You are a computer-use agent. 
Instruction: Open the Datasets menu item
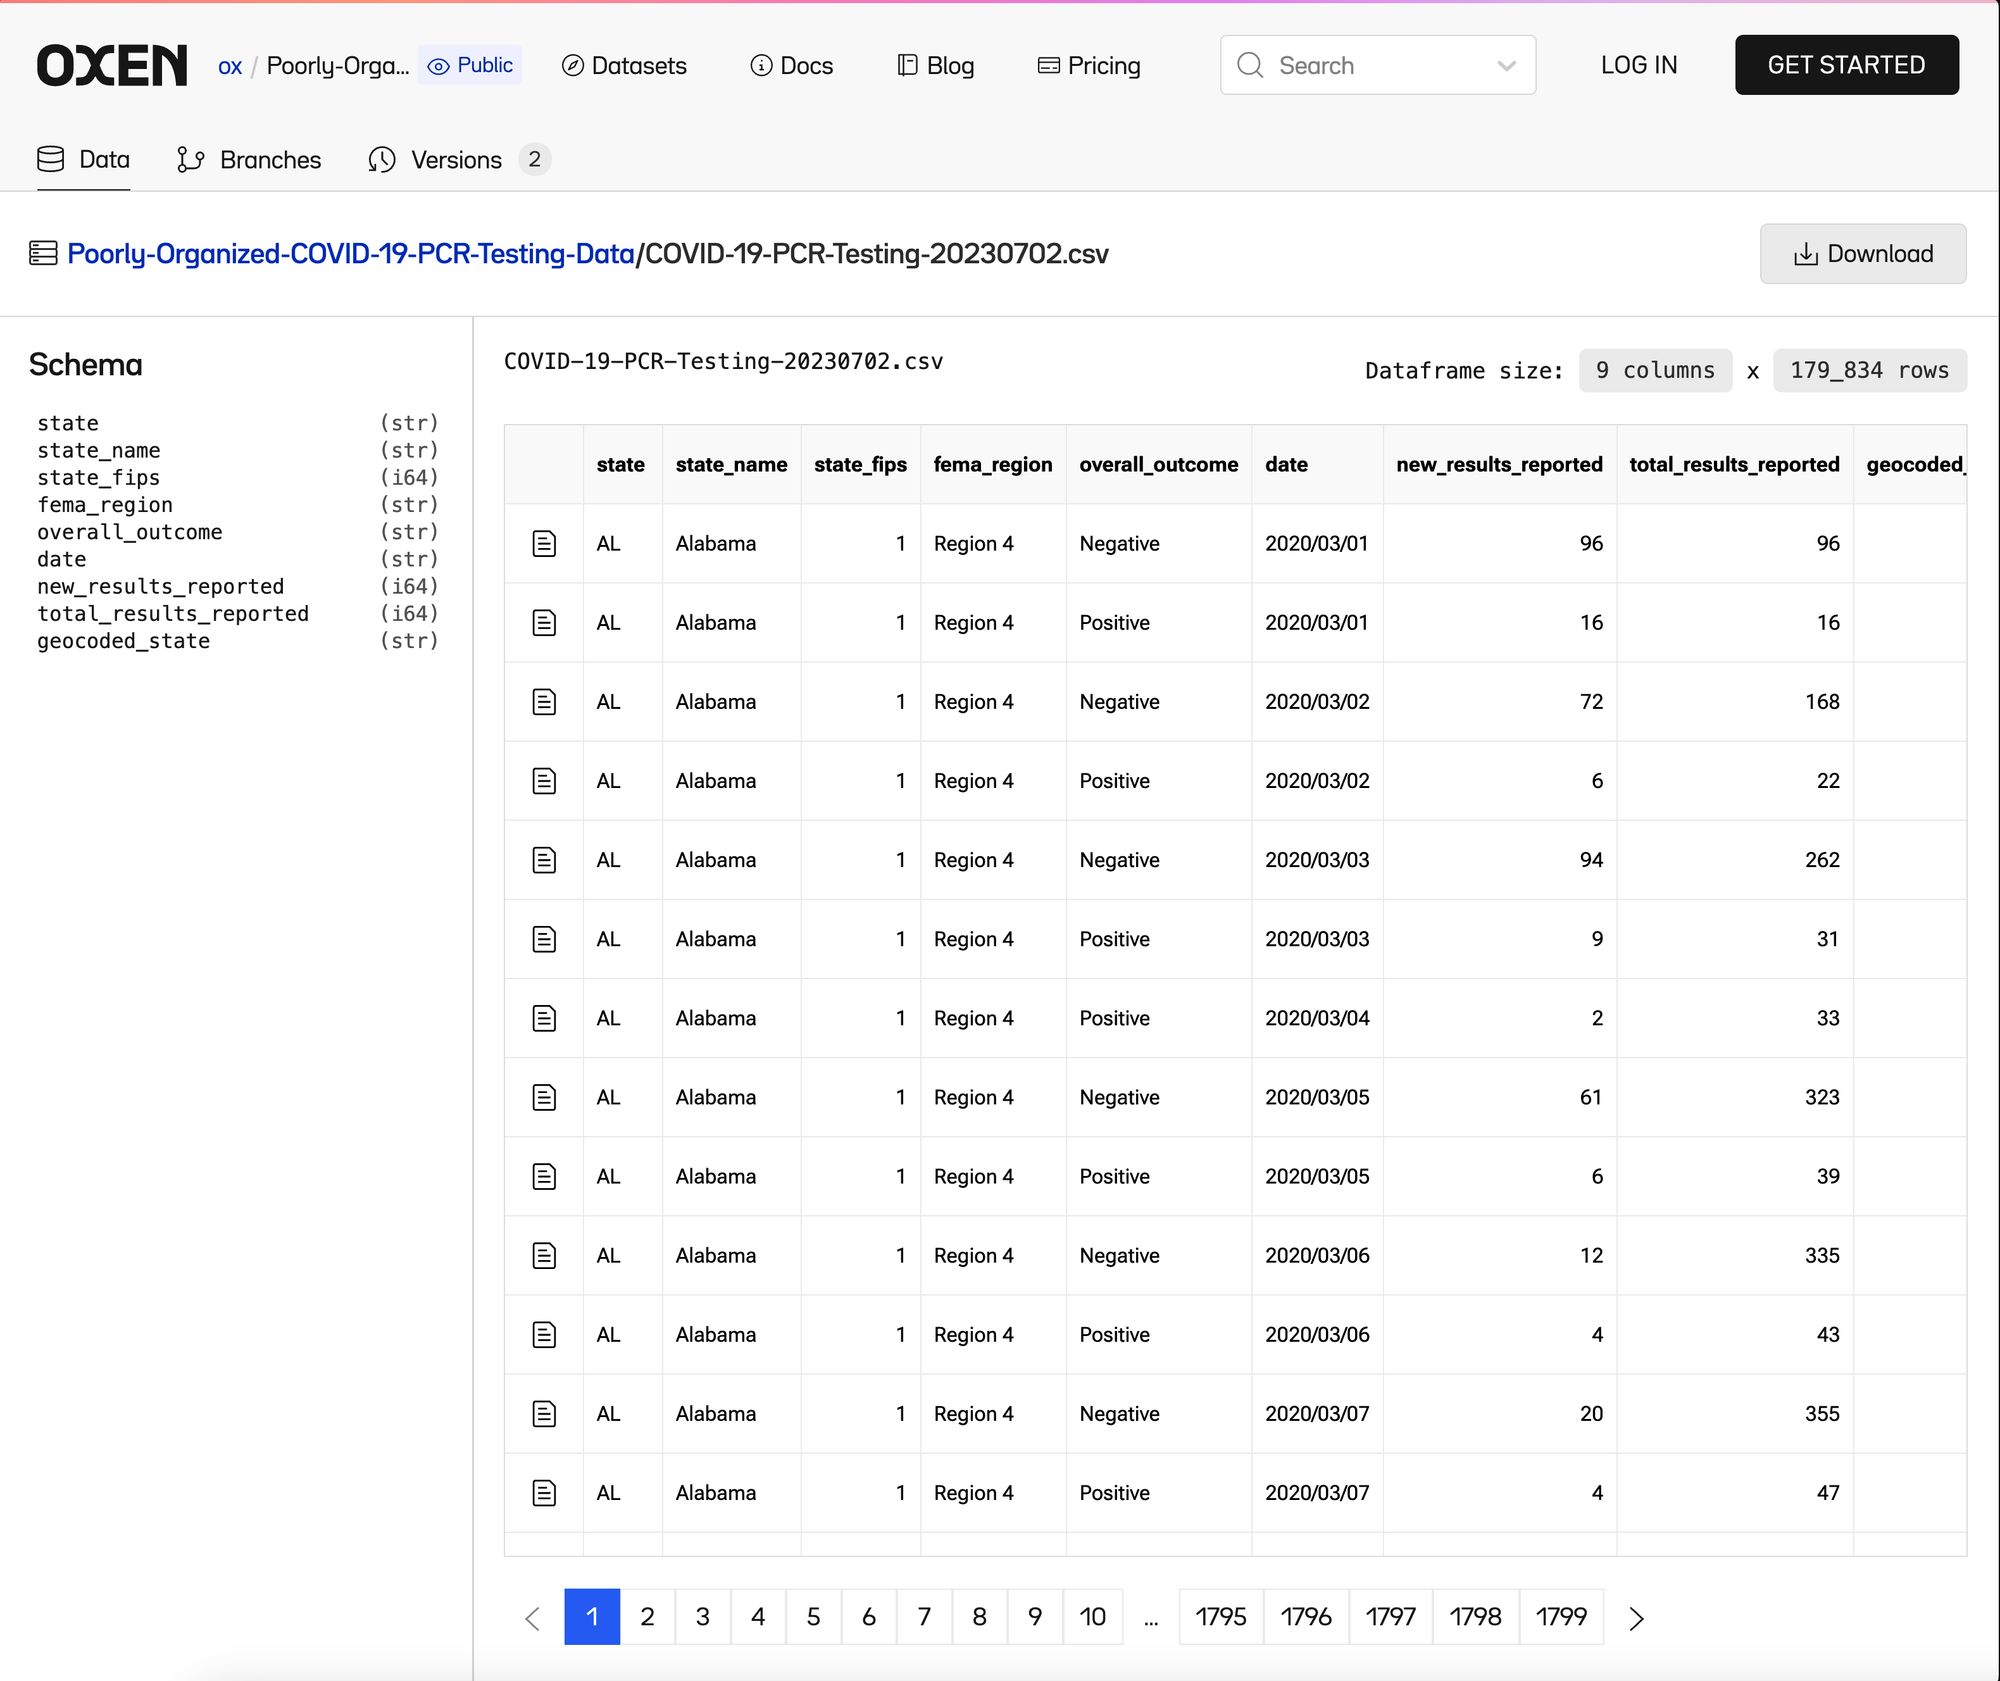coord(625,66)
